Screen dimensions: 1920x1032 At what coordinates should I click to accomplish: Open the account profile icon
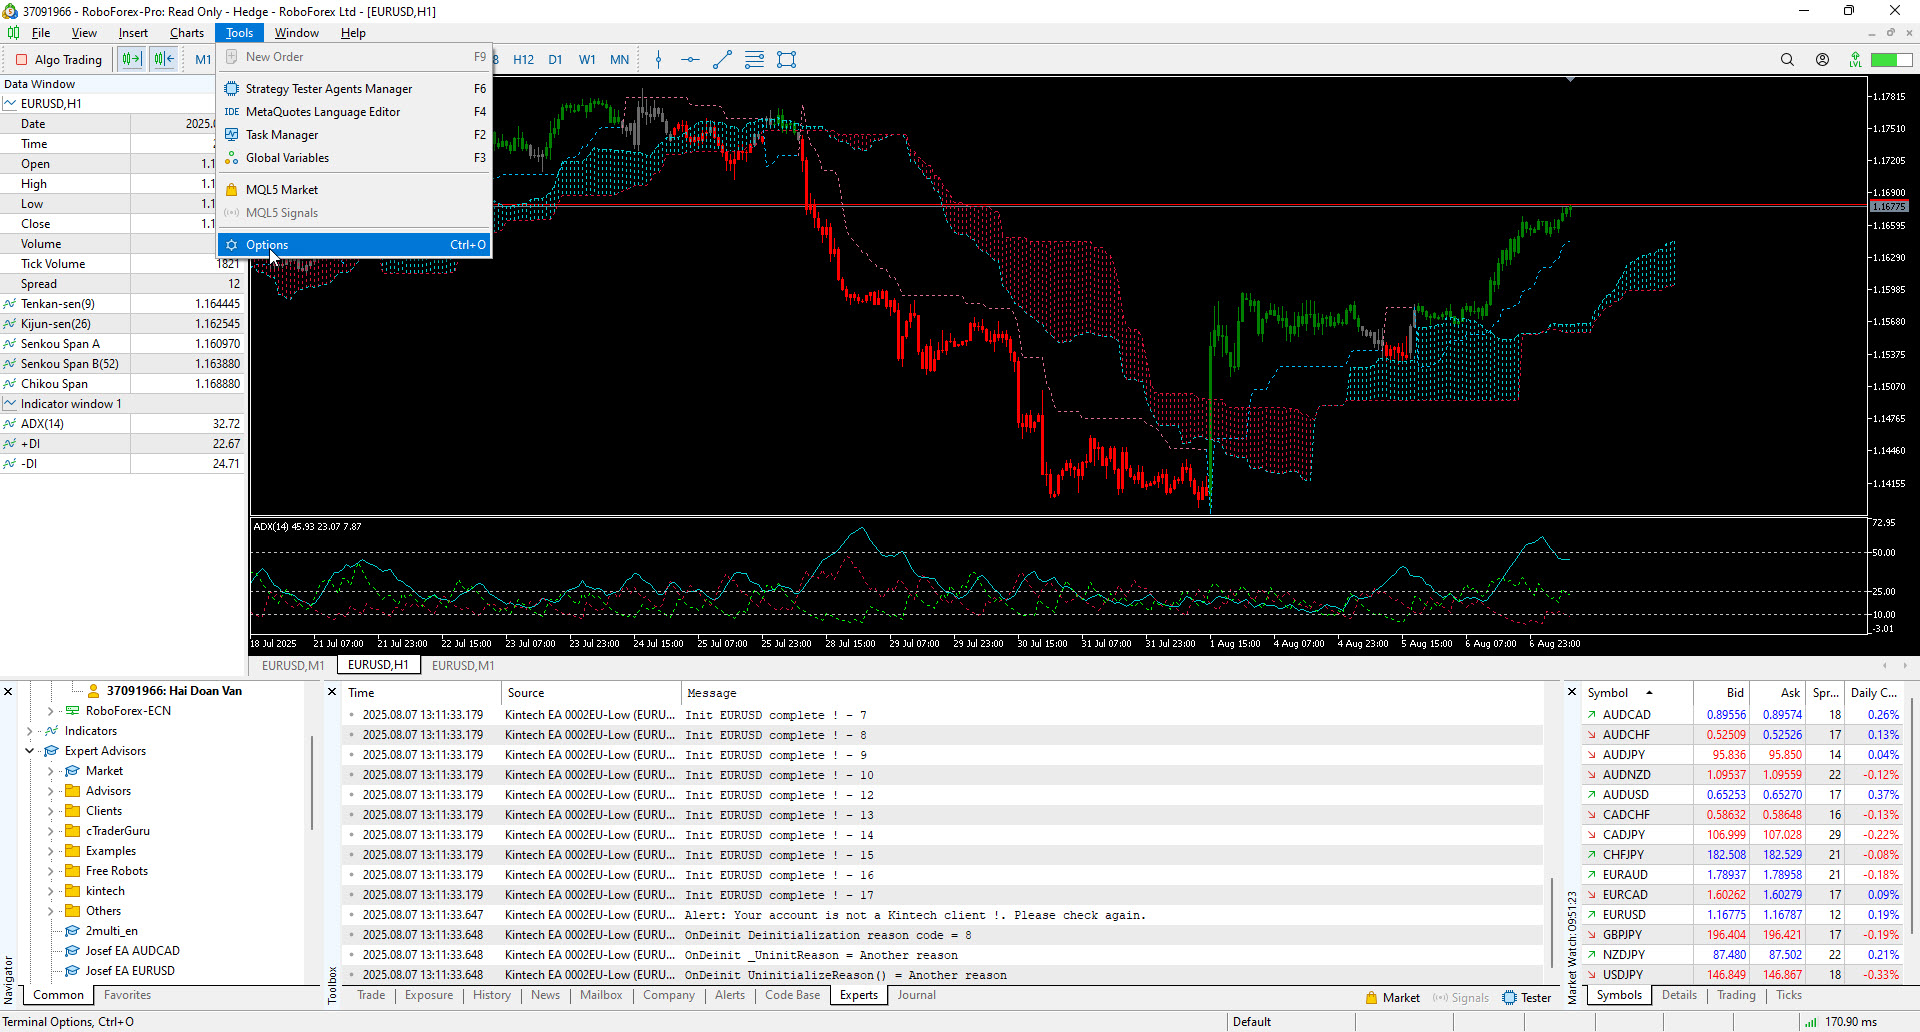[x=1822, y=60]
